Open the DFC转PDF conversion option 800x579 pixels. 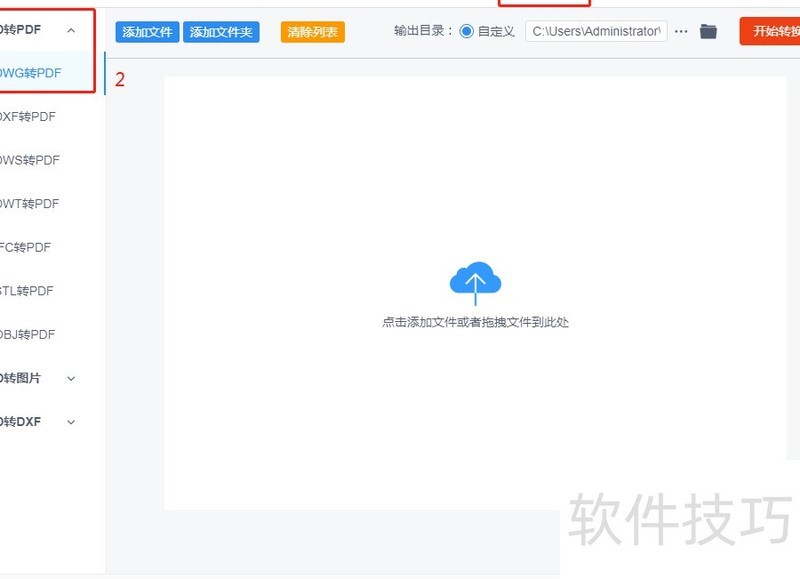pos(30,247)
